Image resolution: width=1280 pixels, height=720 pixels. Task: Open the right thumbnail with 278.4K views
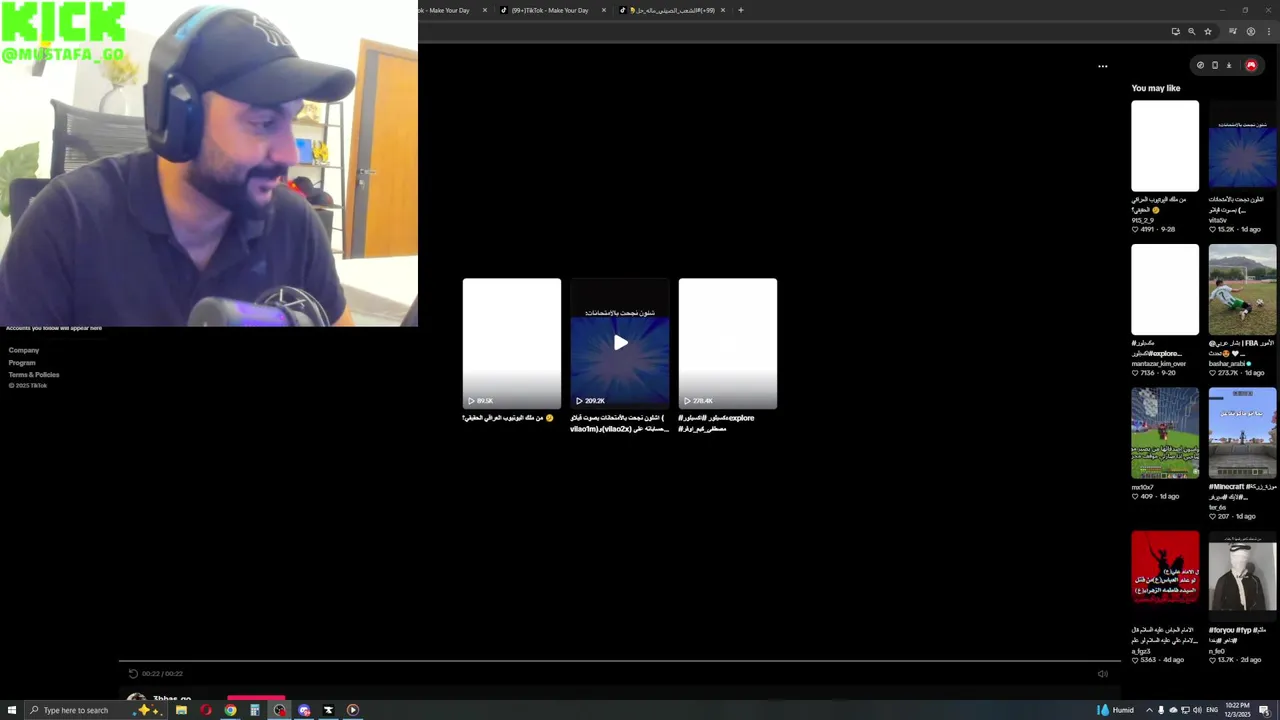[727, 343]
